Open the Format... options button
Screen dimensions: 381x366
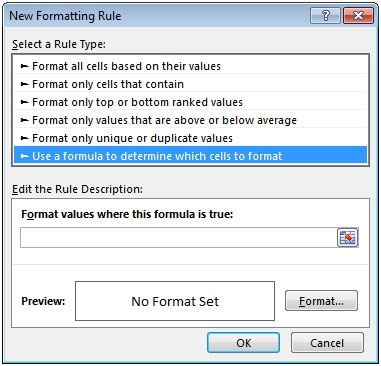321,301
